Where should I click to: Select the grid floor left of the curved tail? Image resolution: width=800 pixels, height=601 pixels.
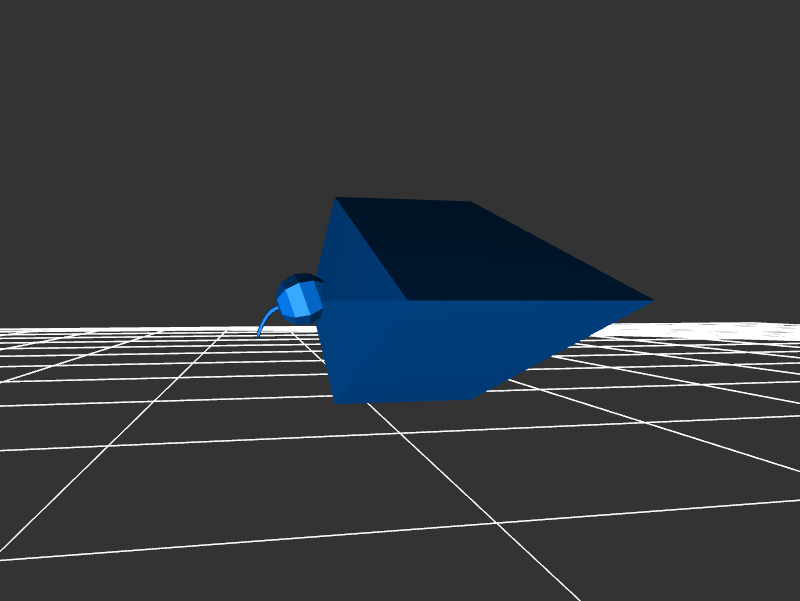point(150,345)
